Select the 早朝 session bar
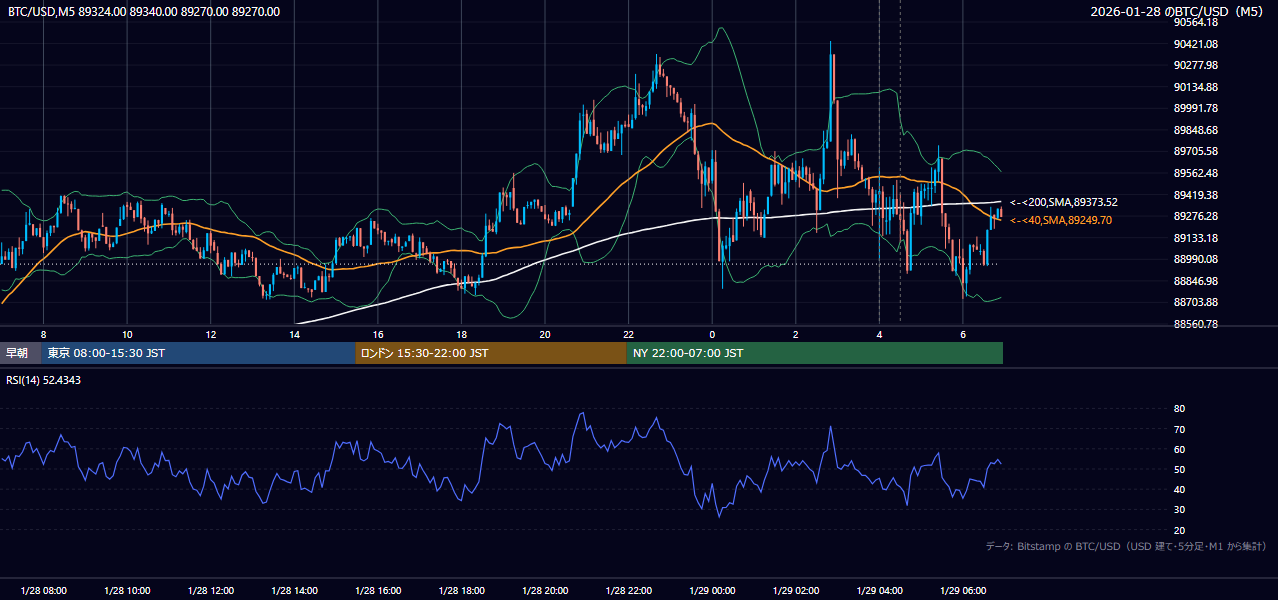The image size is (1278, 600). 21,353
